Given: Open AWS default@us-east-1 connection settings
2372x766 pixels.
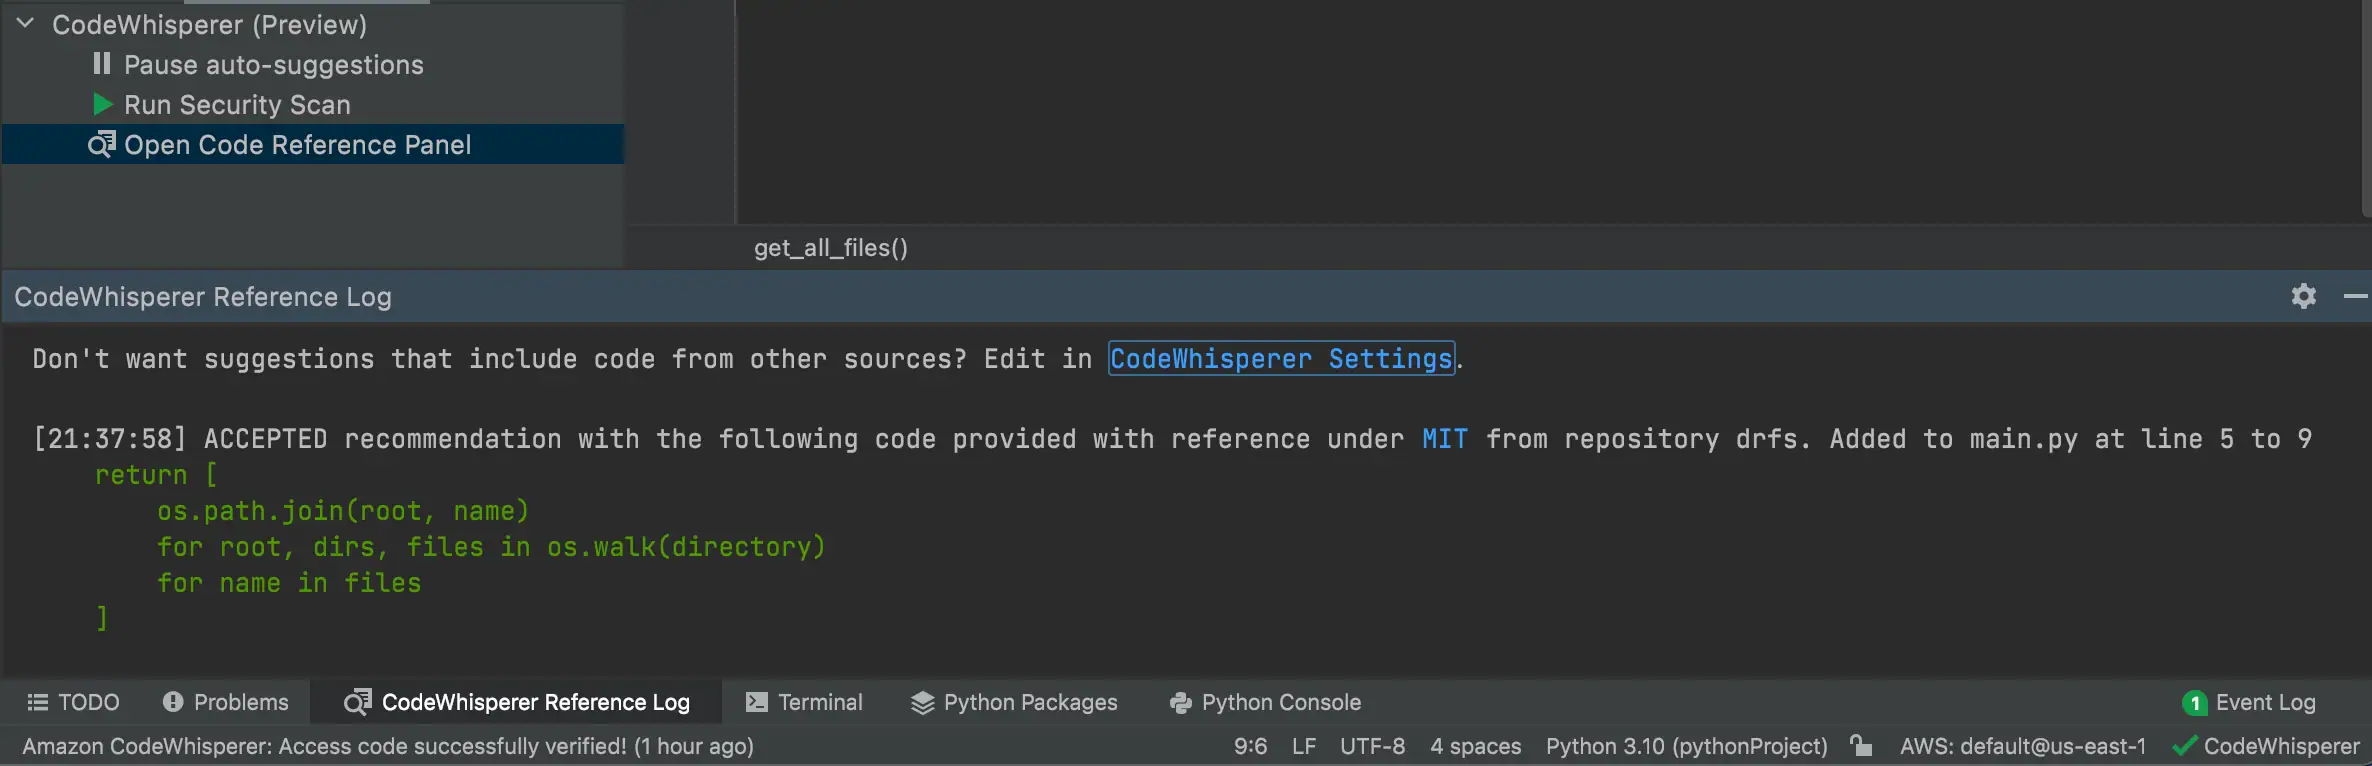Looking at the screenshot, I should pyautogui.click(x=2022, y=746).
